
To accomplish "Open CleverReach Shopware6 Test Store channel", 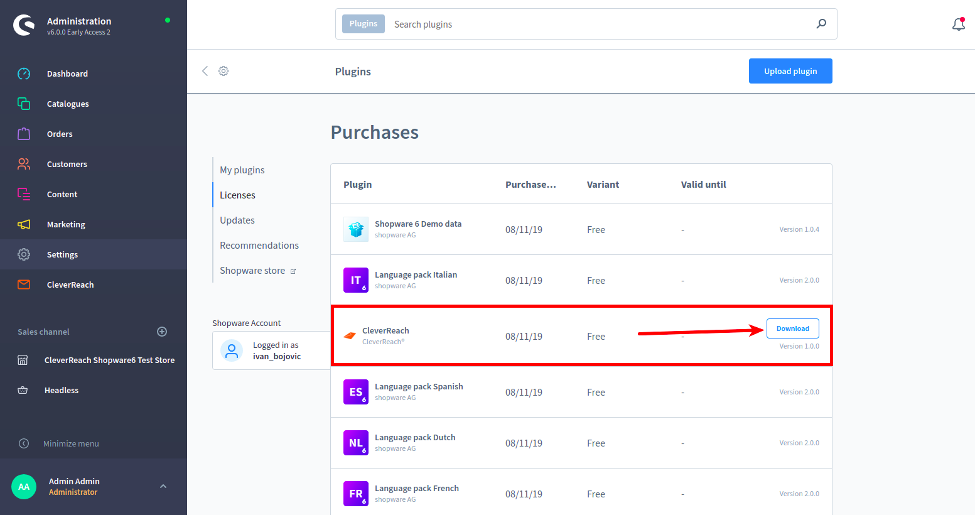I will coord(110,360).
